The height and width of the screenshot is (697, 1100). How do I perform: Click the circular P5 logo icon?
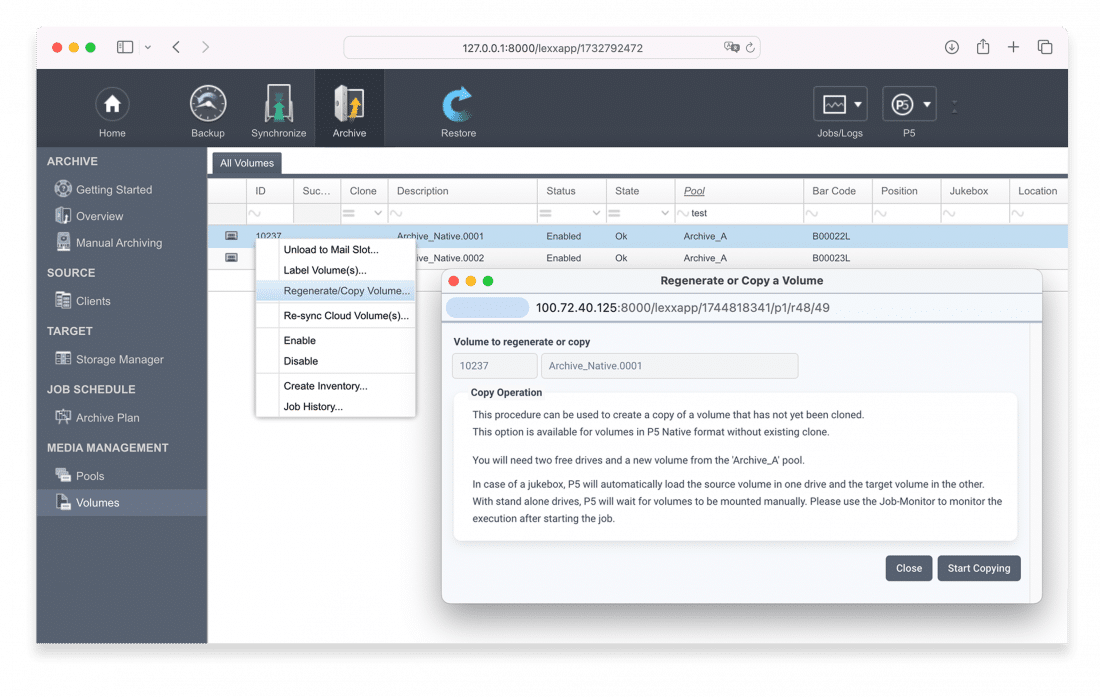coord(901,103)
